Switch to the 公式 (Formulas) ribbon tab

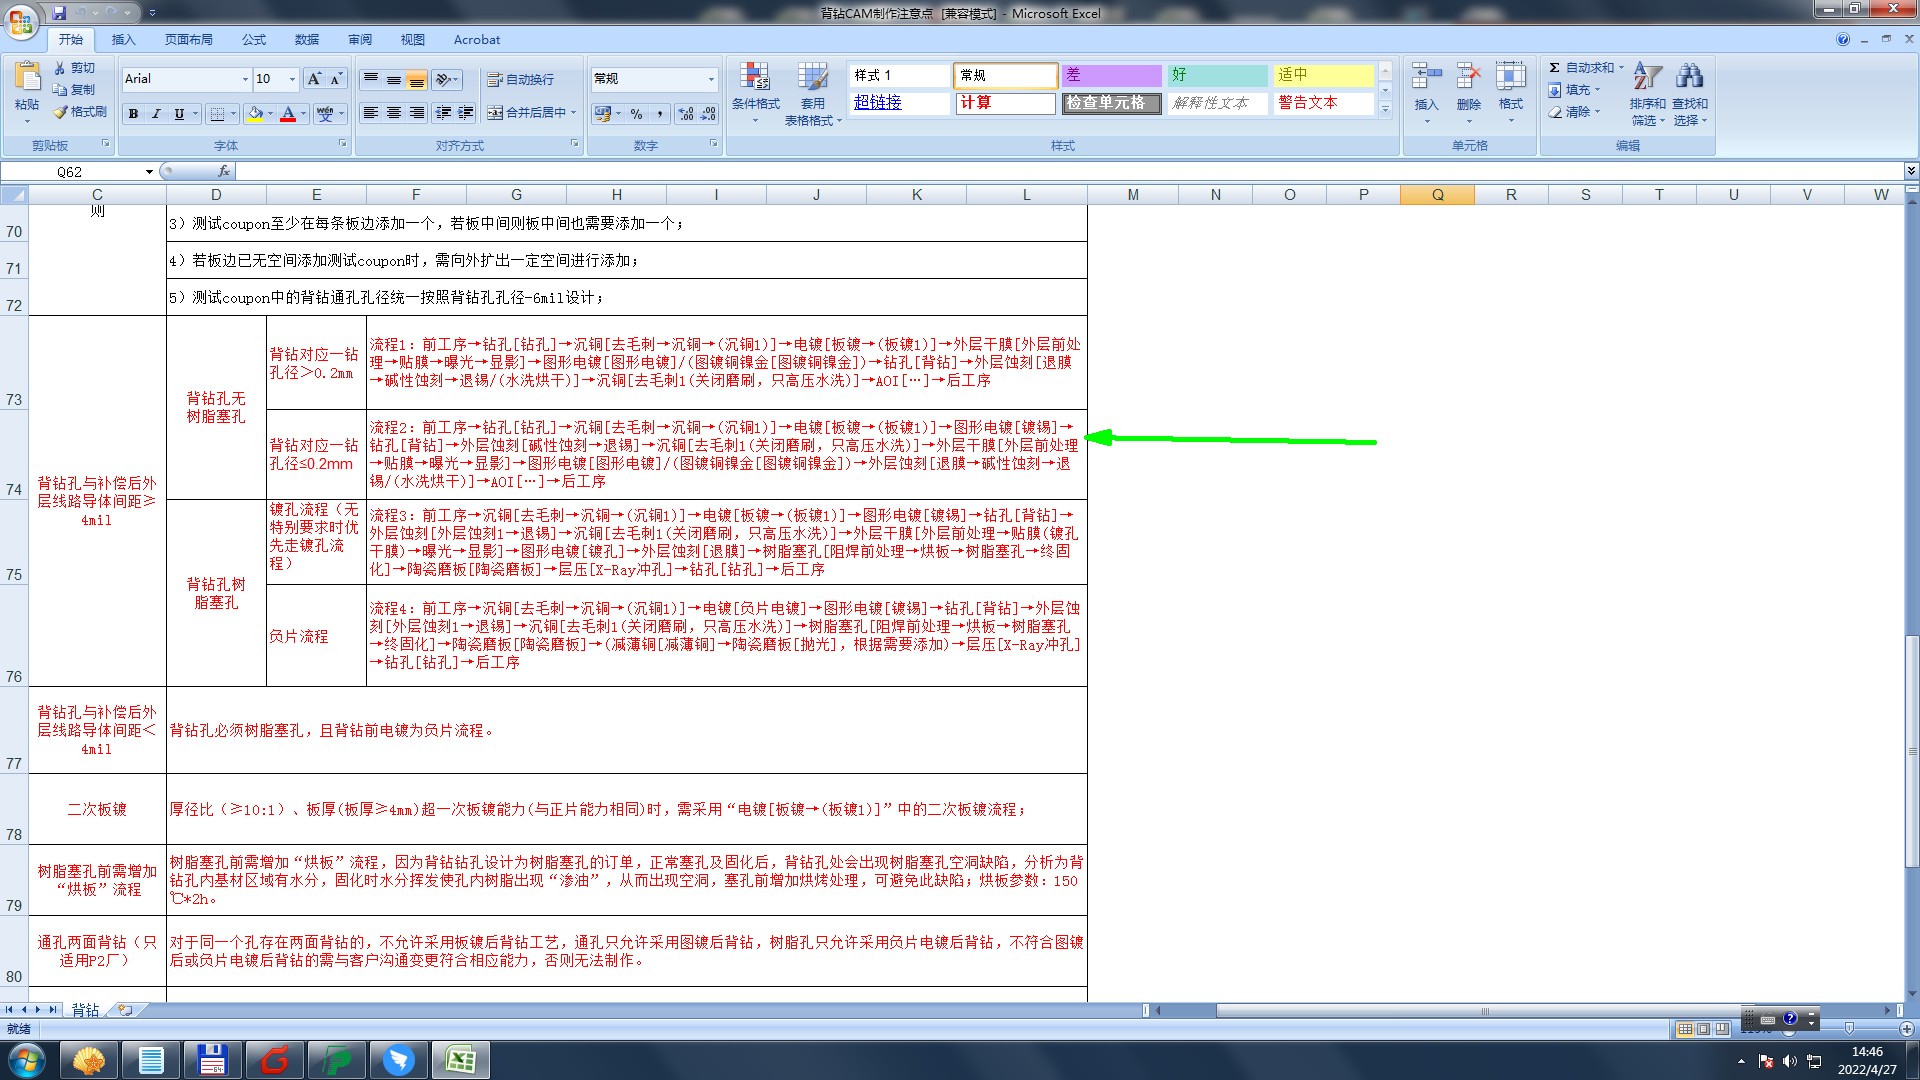coord(254,40)
